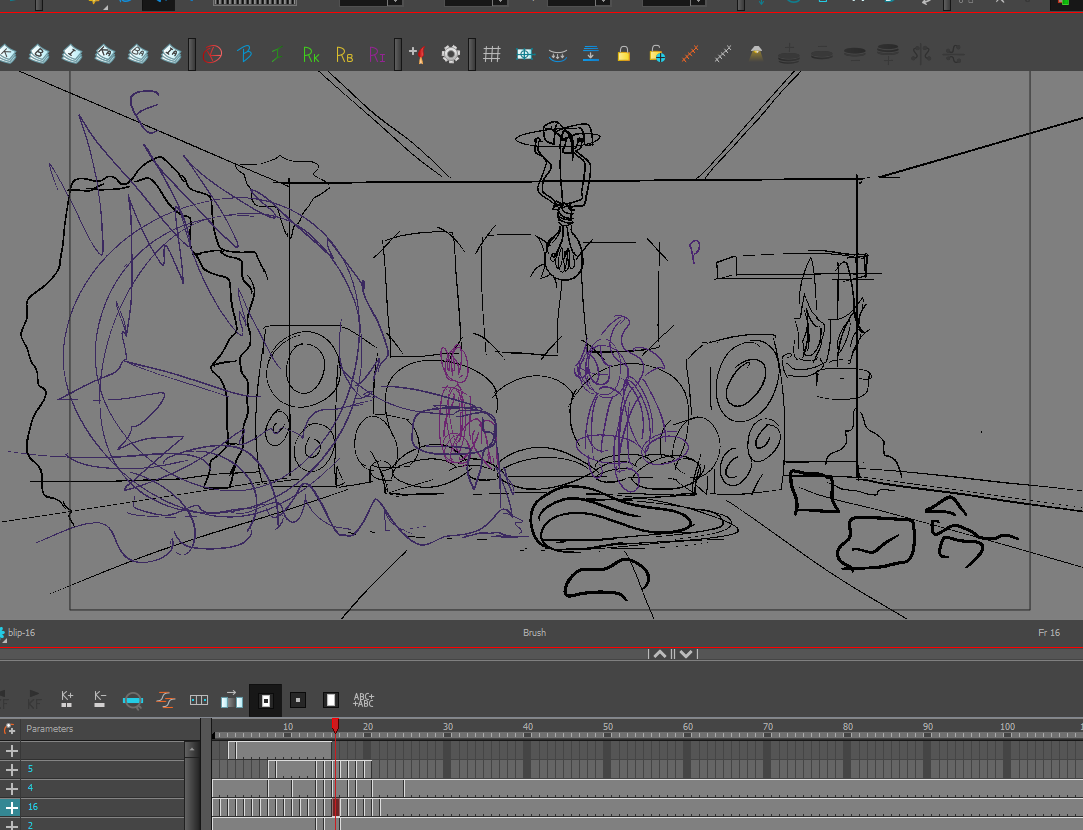Expand layer 4 parameters plus

[12, 789]
